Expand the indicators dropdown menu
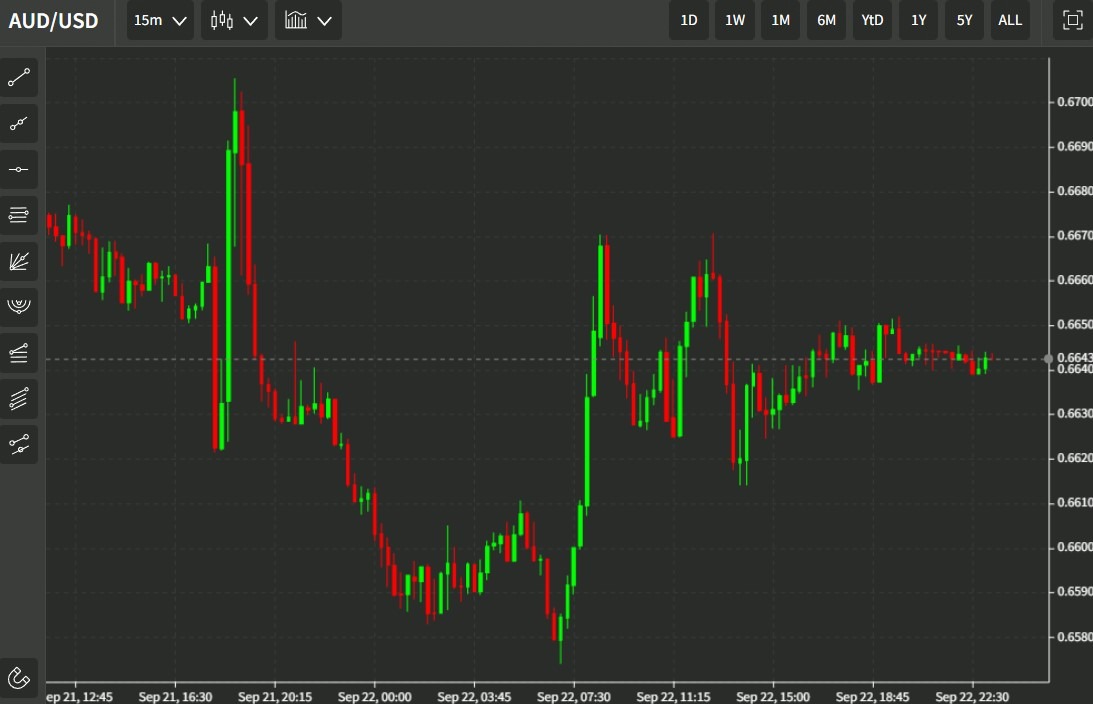1093x704 pixels. 308,20
